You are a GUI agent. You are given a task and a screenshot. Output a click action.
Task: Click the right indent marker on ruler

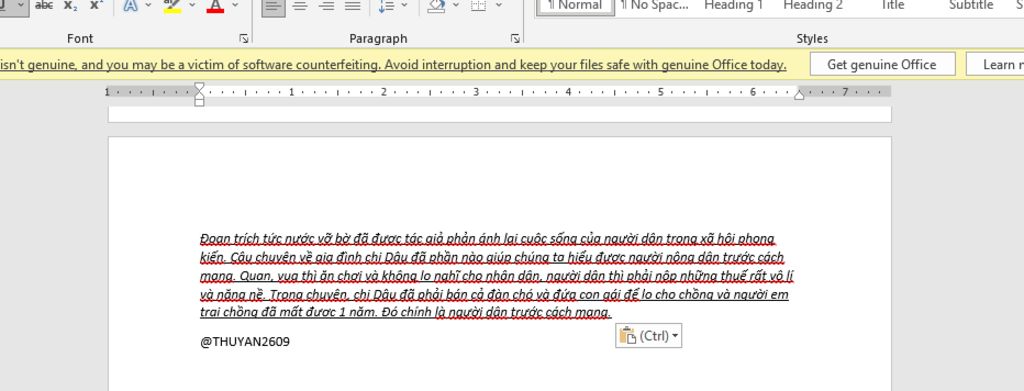pyautogui.click(x=799, y=95)
